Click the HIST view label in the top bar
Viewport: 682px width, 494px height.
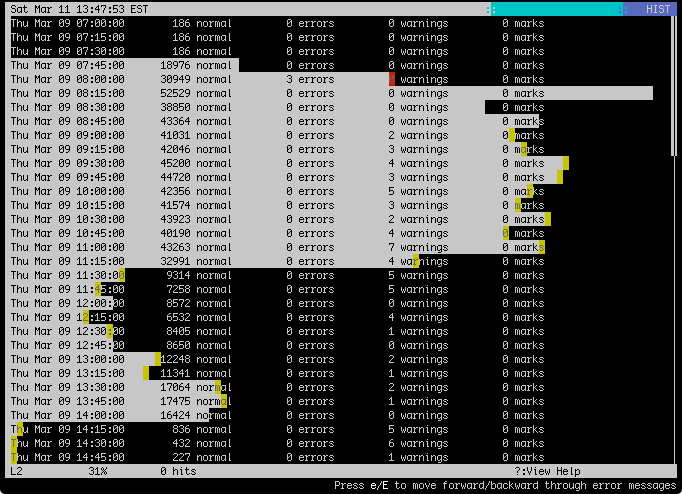click(658, 9)
